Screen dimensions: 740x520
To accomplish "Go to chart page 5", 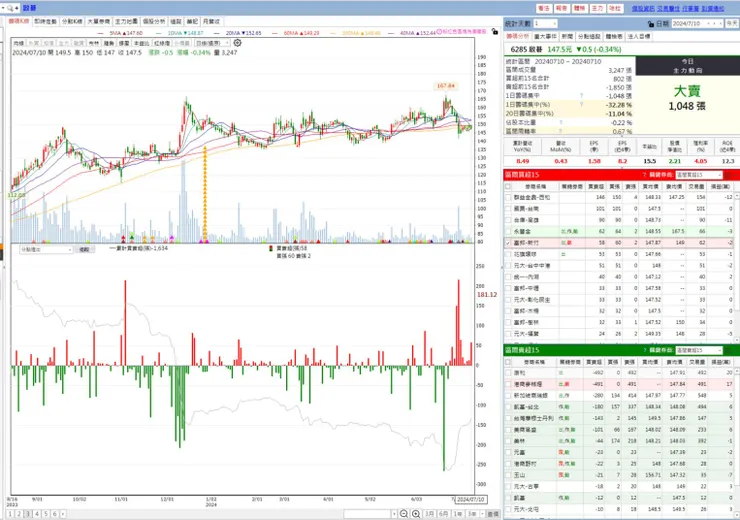I will pyautogui.click(x=46, y=514).
